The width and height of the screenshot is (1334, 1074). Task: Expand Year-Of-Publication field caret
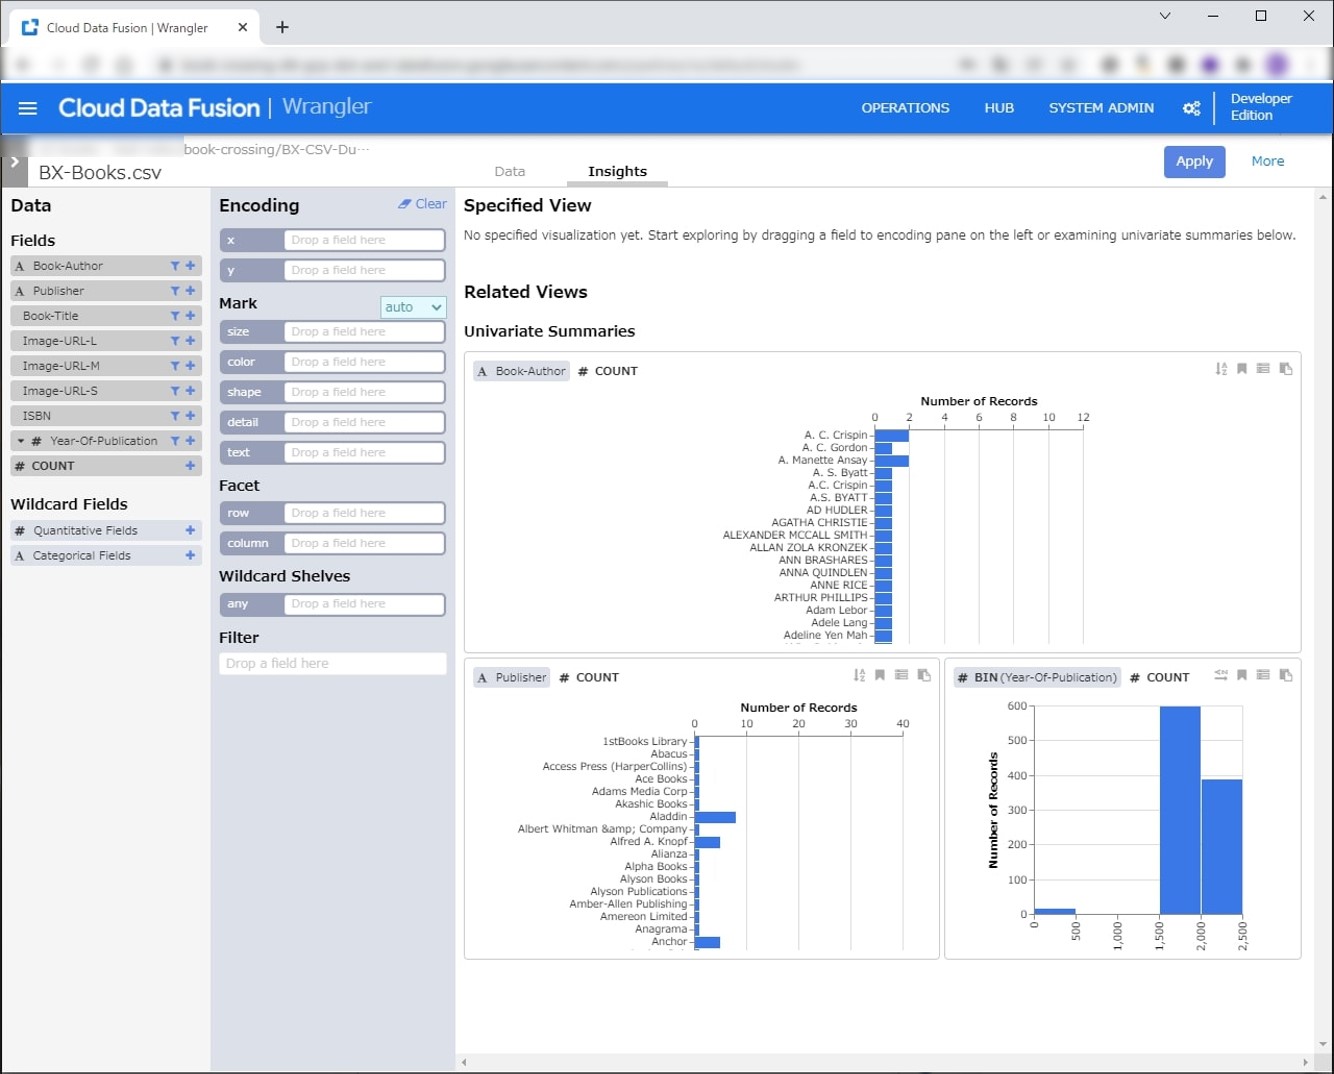(20, 441)
